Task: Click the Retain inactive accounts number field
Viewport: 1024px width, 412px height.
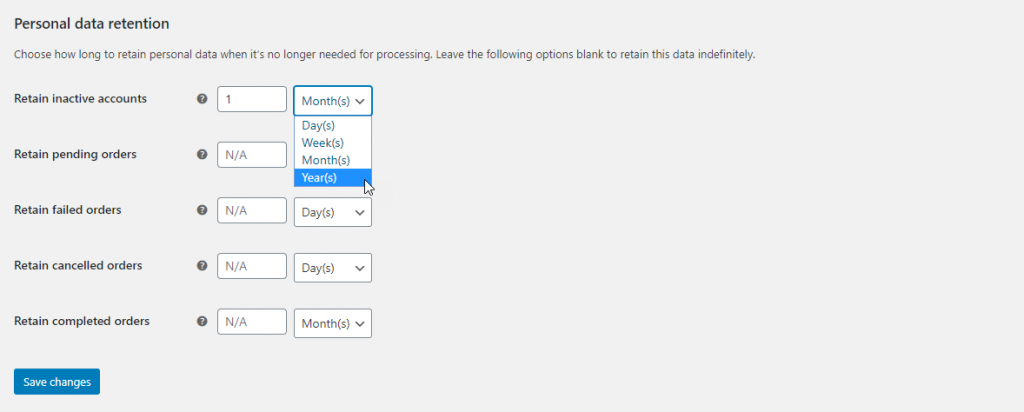Action: [252, 99]
